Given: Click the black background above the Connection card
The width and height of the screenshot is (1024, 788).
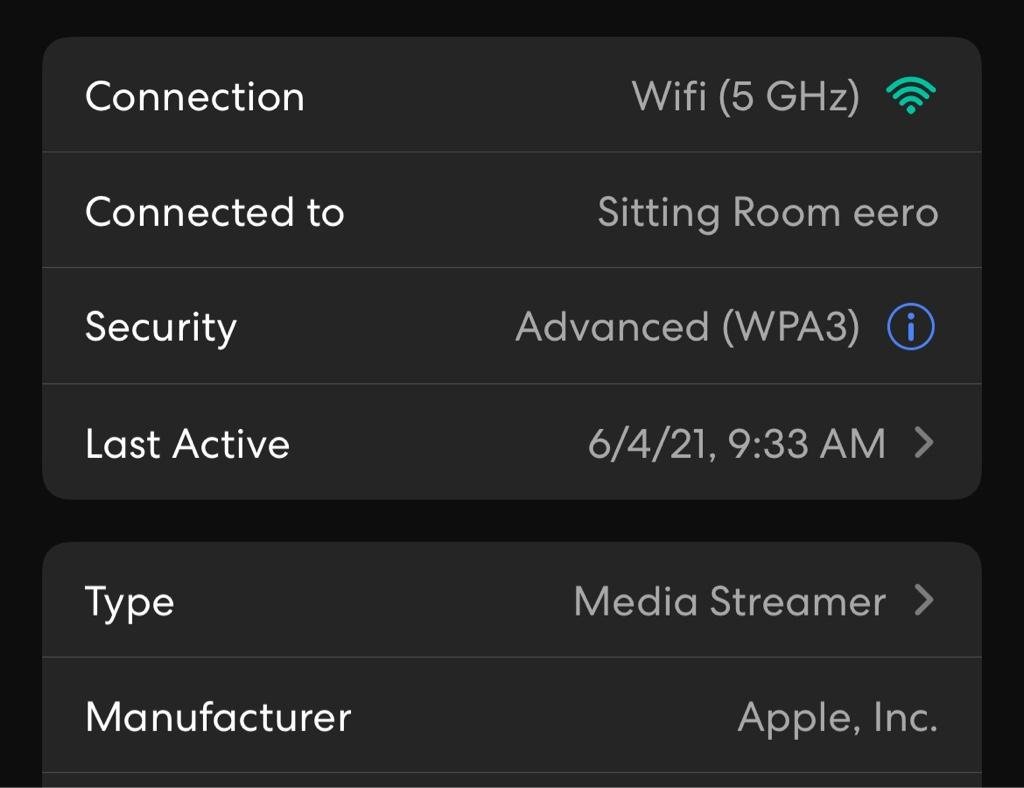Looking at the screenshot, I should tap(512, 16).
